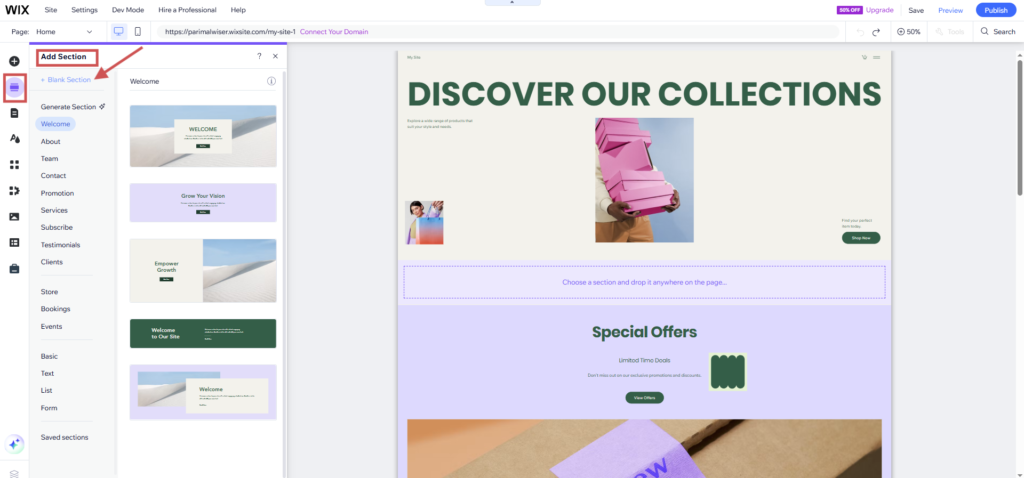This screenshot has height=478, width=1024.
Task: Open the Media image icon in sidebar
Action: point(14,216)
